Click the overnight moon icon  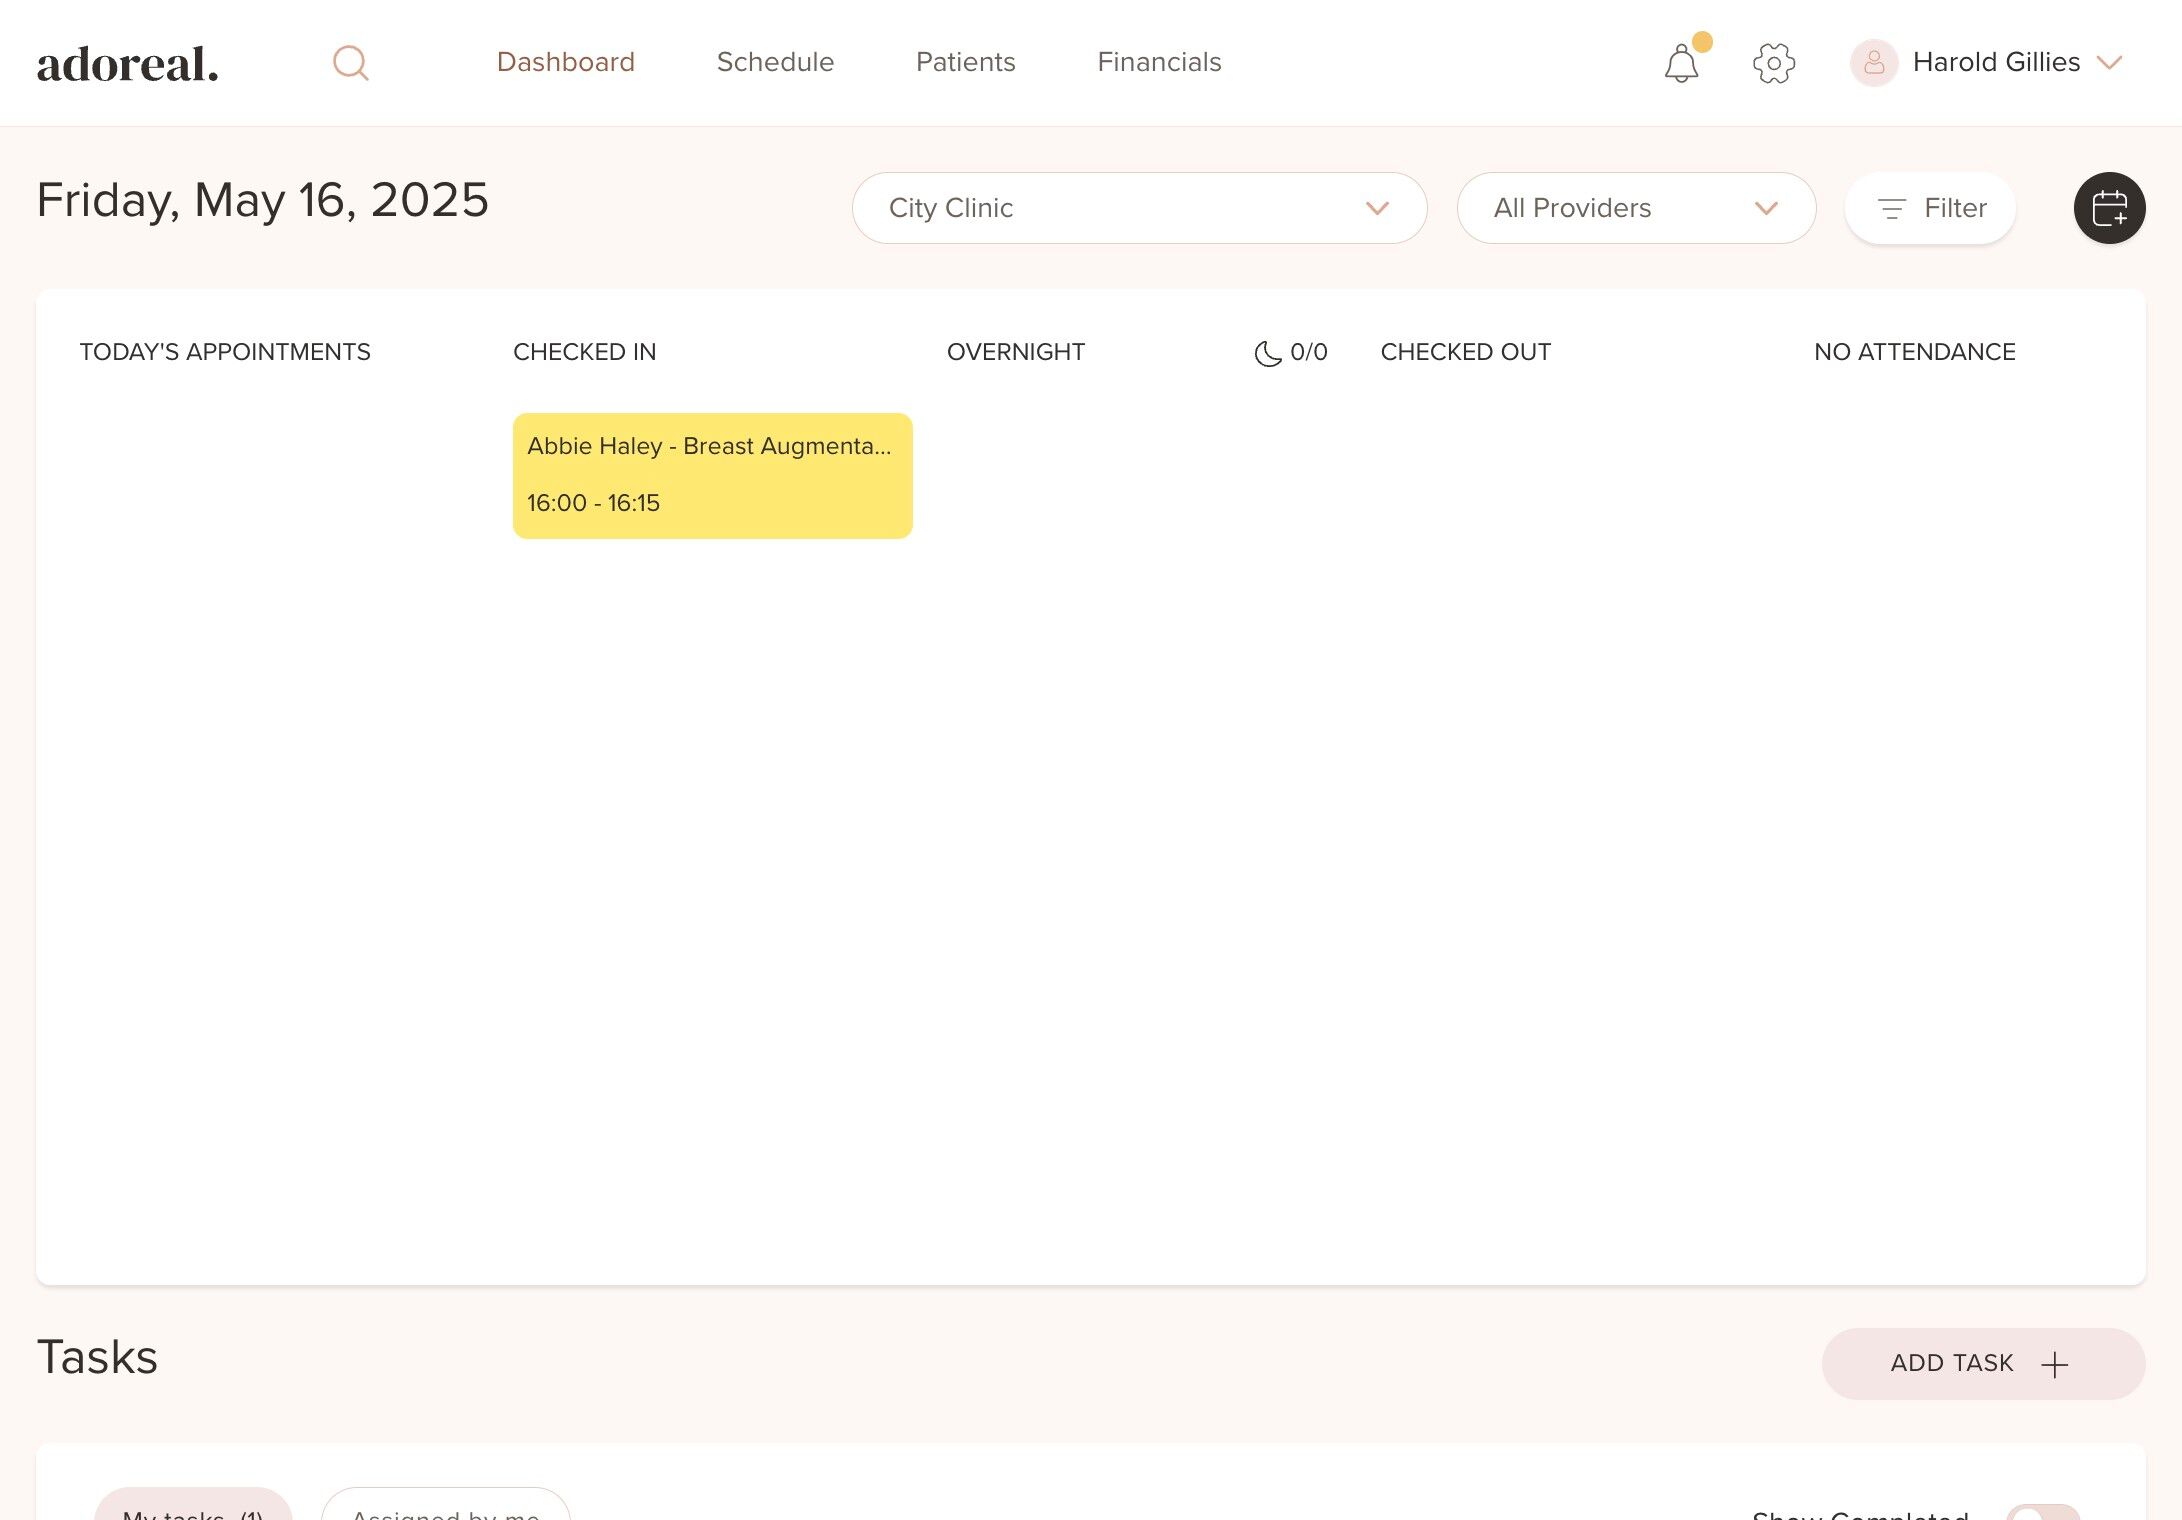pyautogui.click(x=1267, y=353)
